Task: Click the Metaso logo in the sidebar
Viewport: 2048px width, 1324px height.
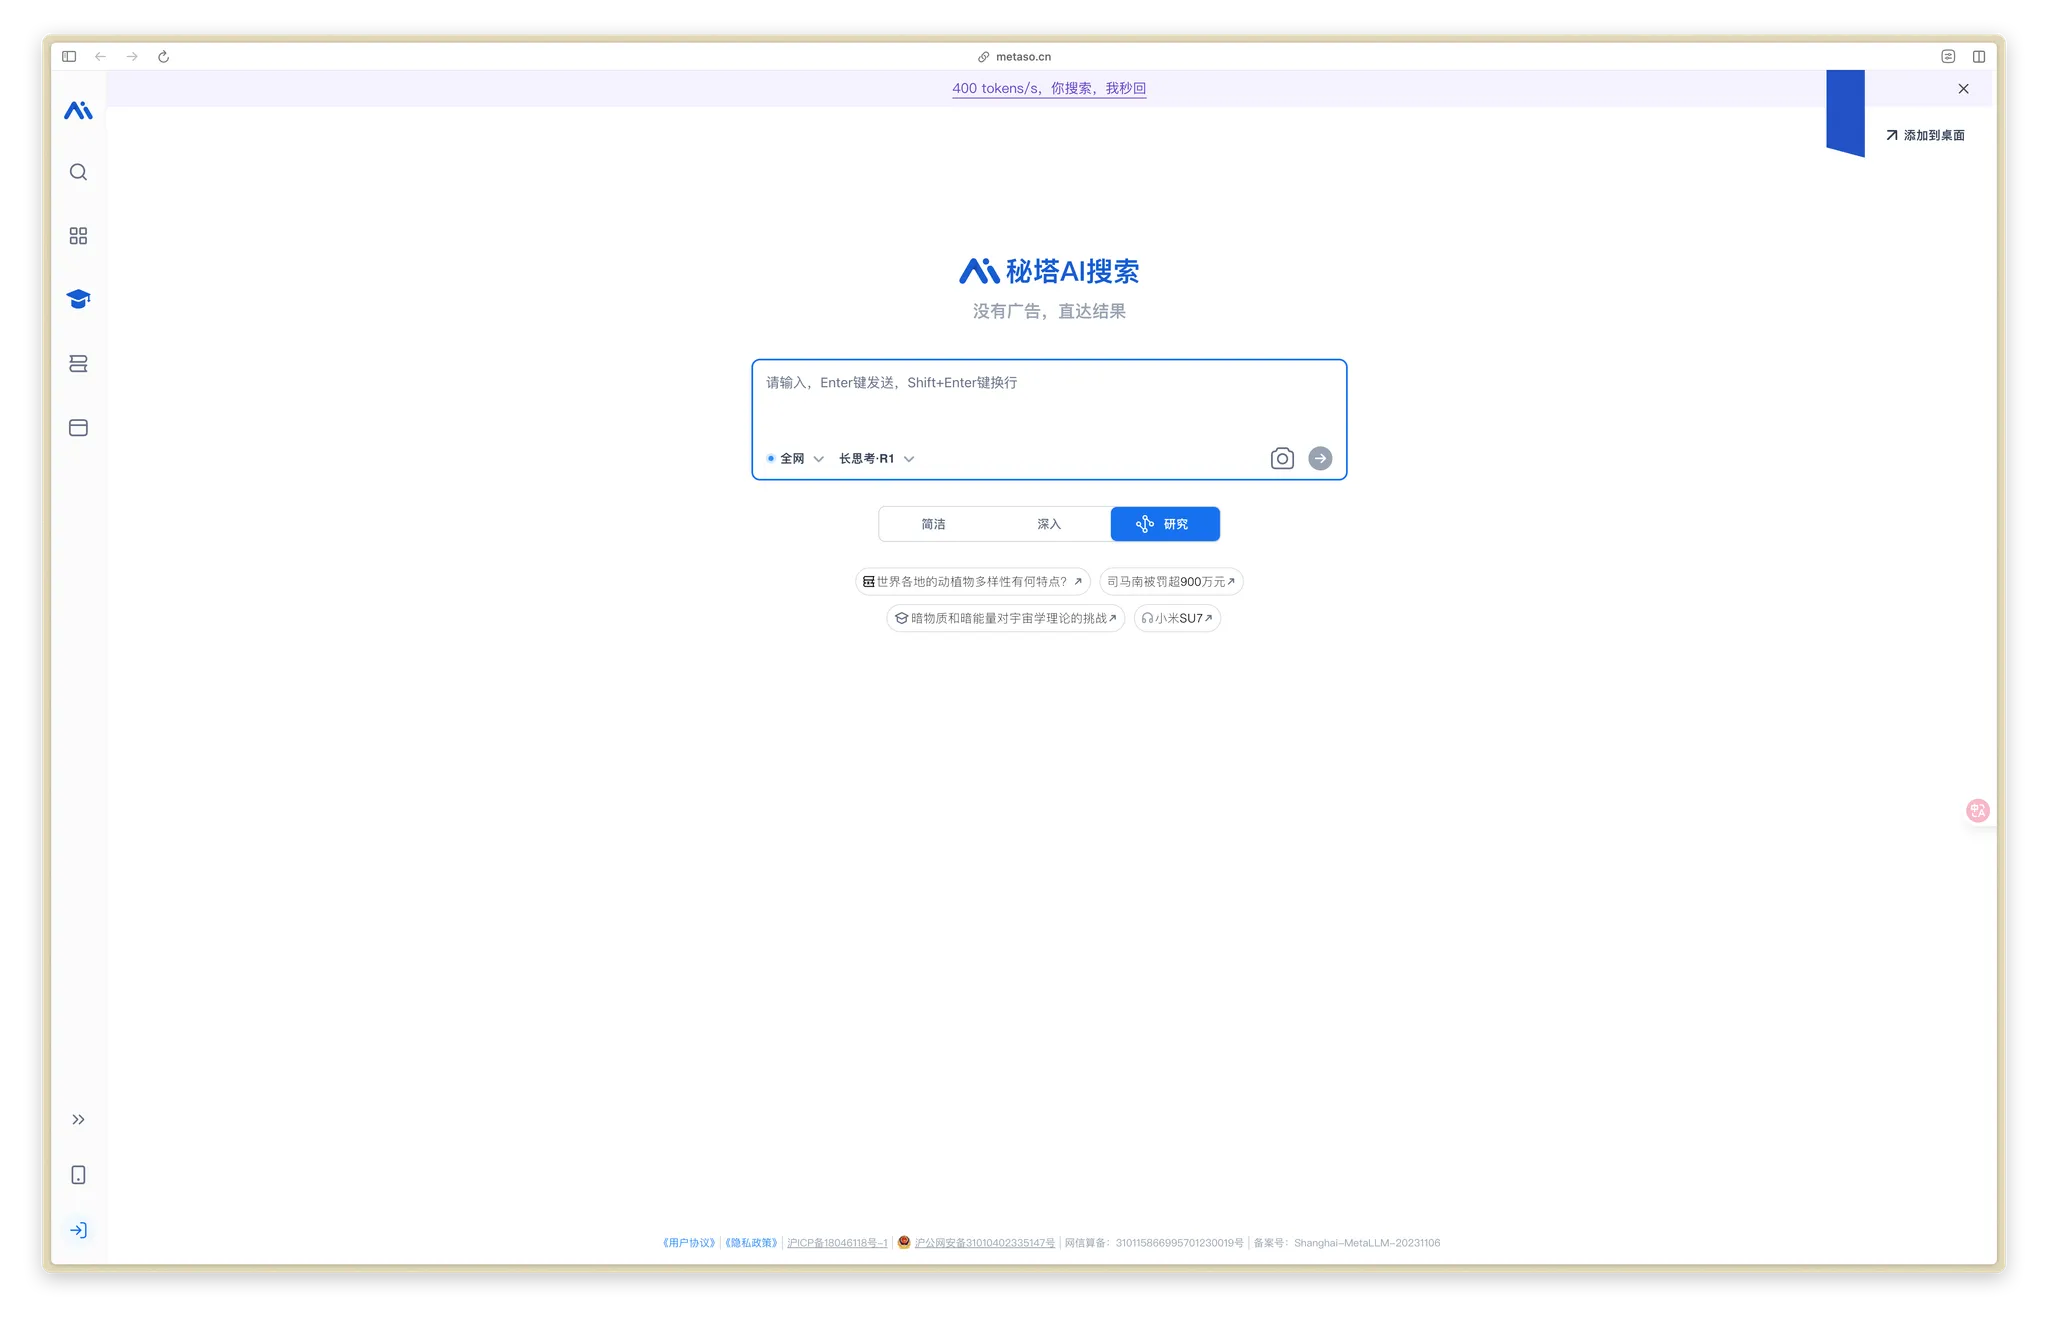Action: coord(78,110)
